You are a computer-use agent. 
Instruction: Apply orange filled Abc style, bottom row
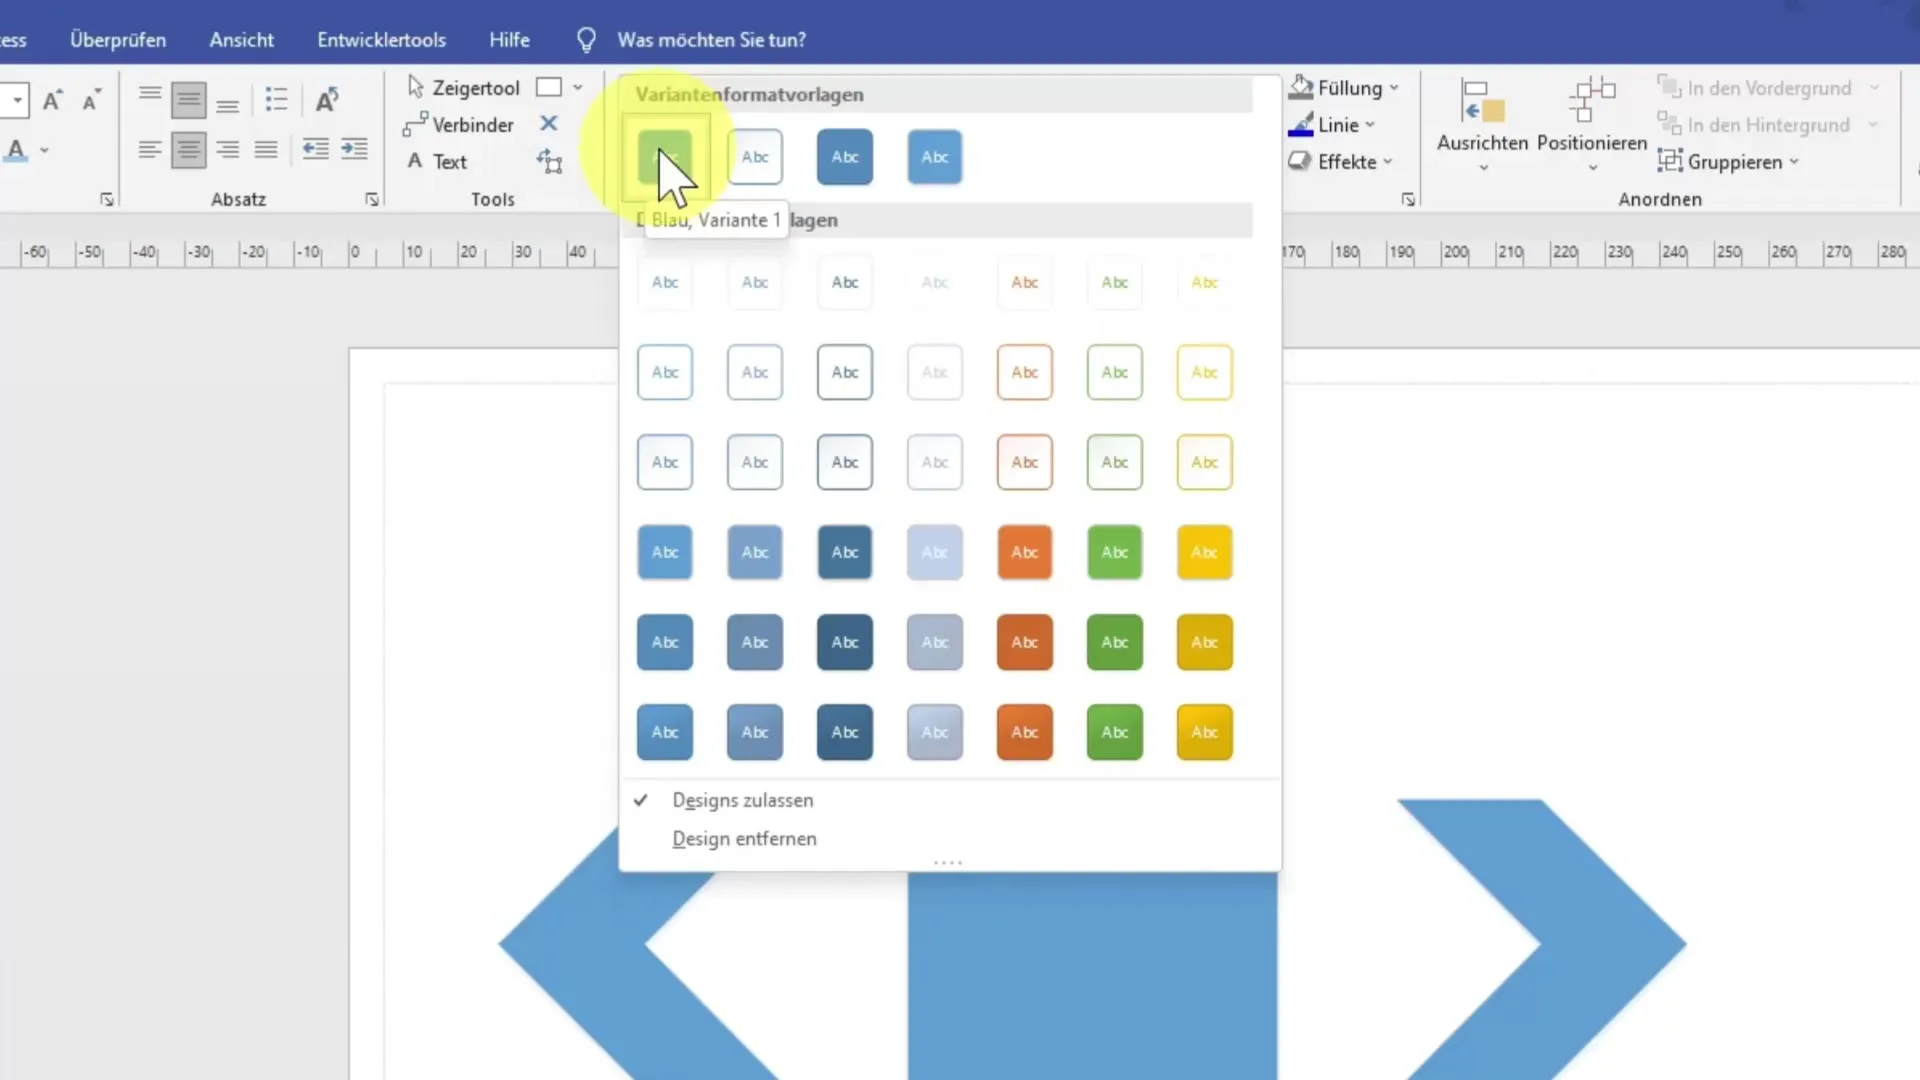(1025, 732)
